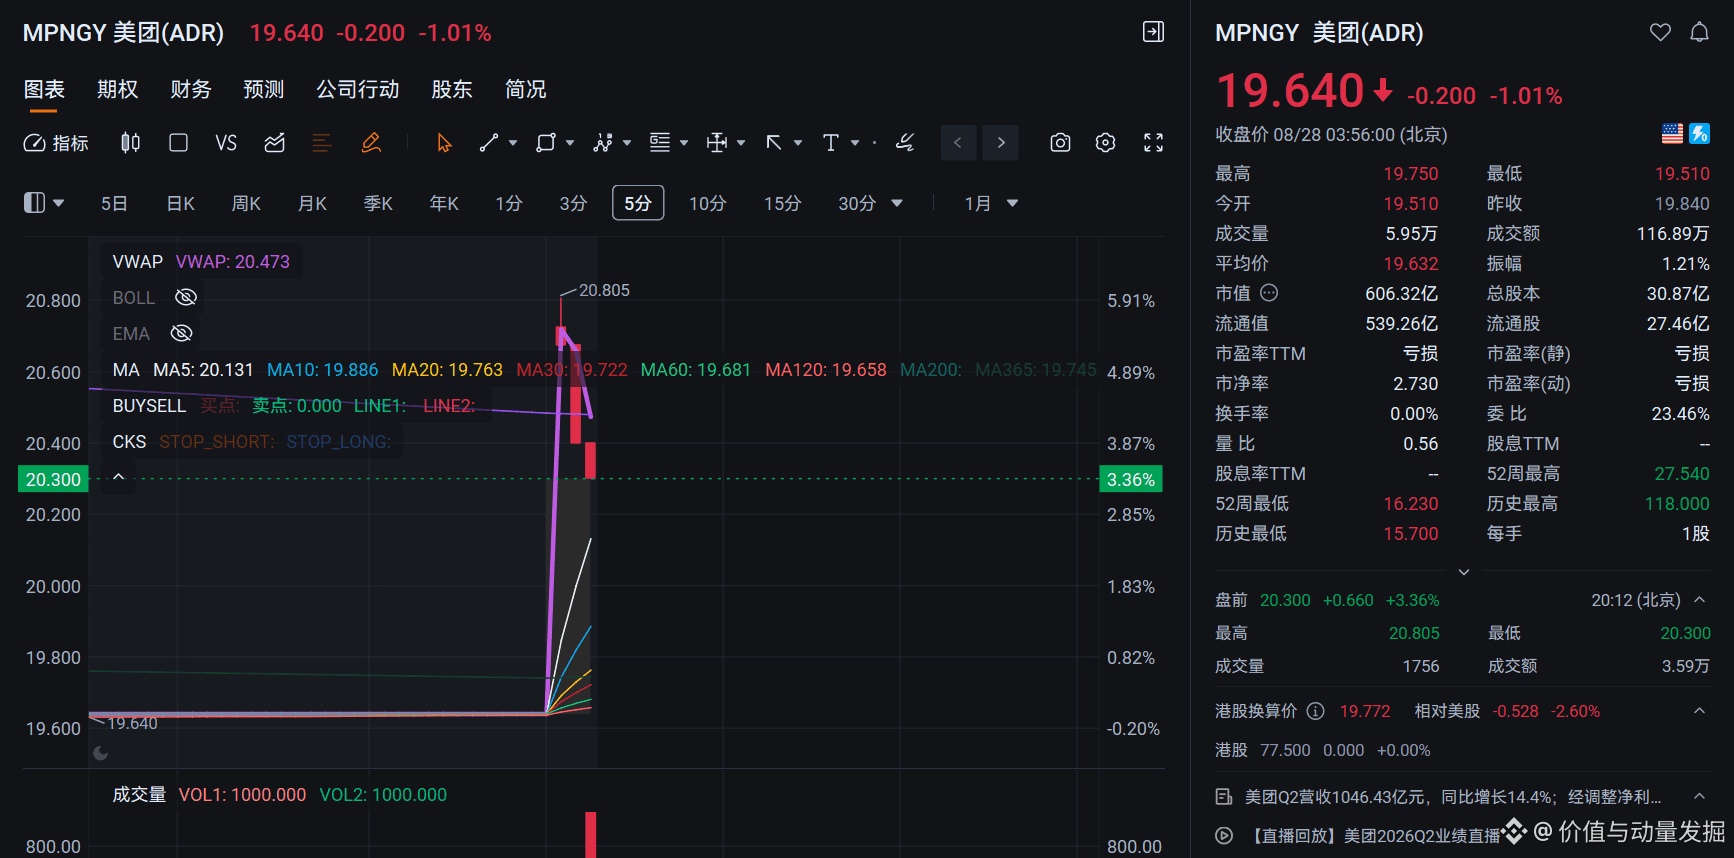The height and width of the screenshot is (858, 1734).
Task: Collapse the side panel with arrow-box icon
Action: 1153,32
